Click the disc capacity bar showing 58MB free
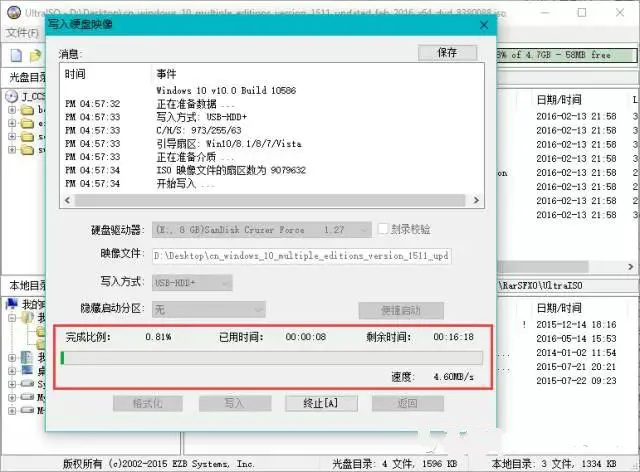Screen dimensions: 640x472 (x=567, y=55)
